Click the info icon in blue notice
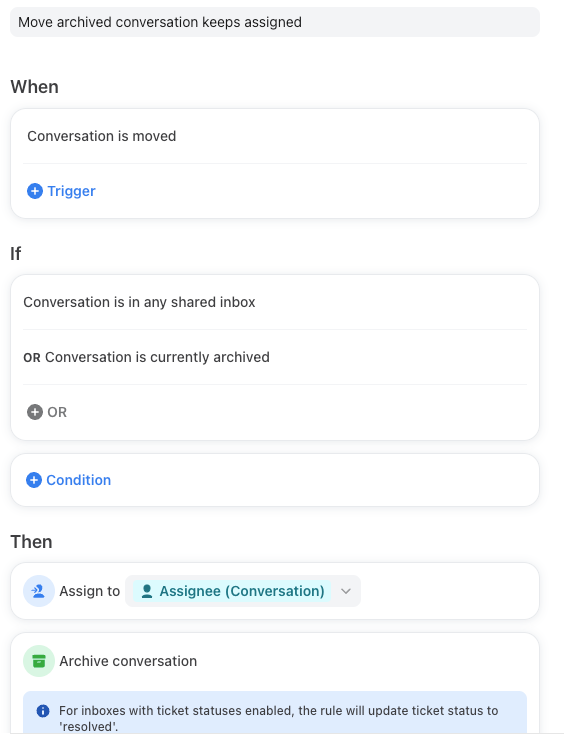Viewport: 564px width, 736px height. pos(43,711)
